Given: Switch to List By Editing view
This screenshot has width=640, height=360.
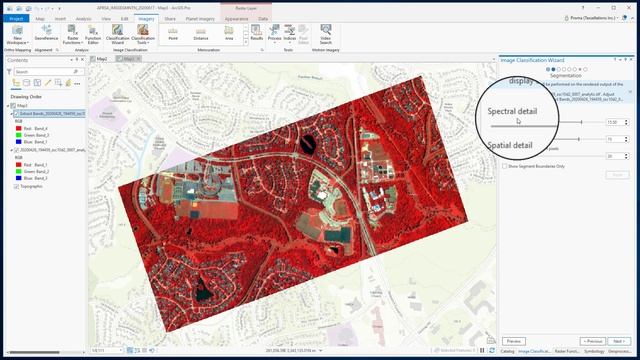Looking at the screenshot, I should pyautogui.click(x=48, y=83).
